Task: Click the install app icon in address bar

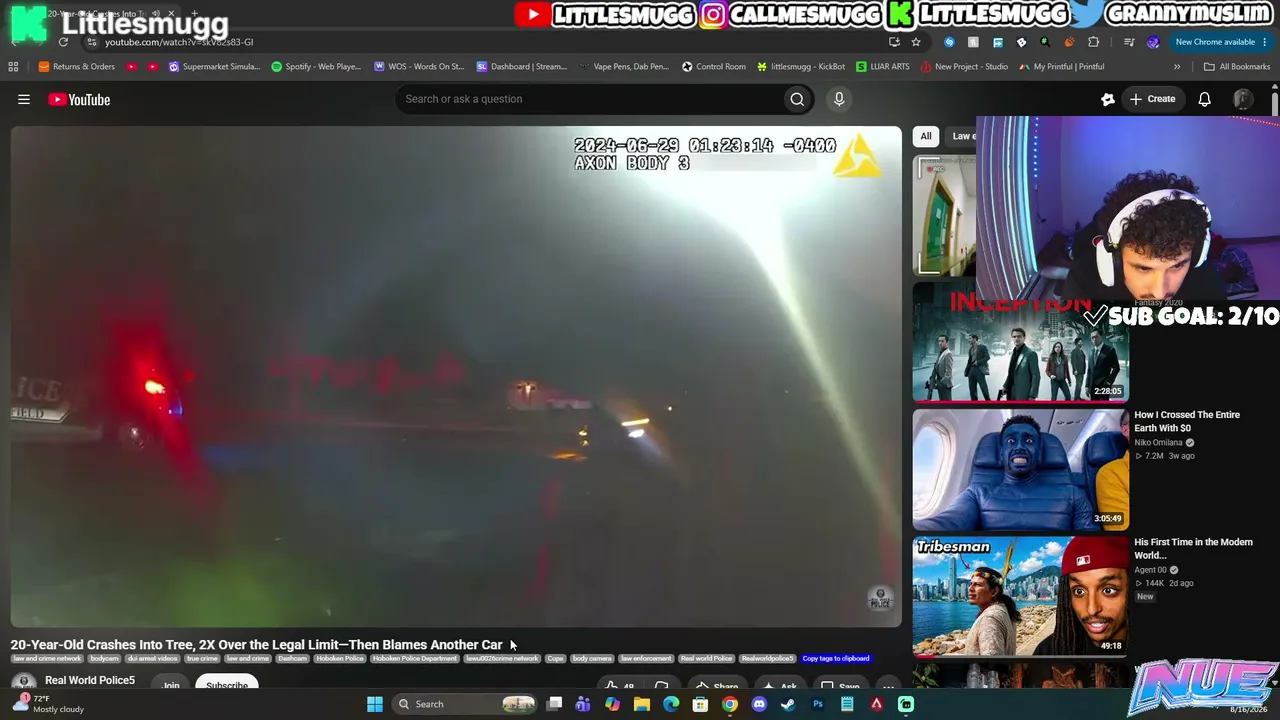Action: pos(894,42)
